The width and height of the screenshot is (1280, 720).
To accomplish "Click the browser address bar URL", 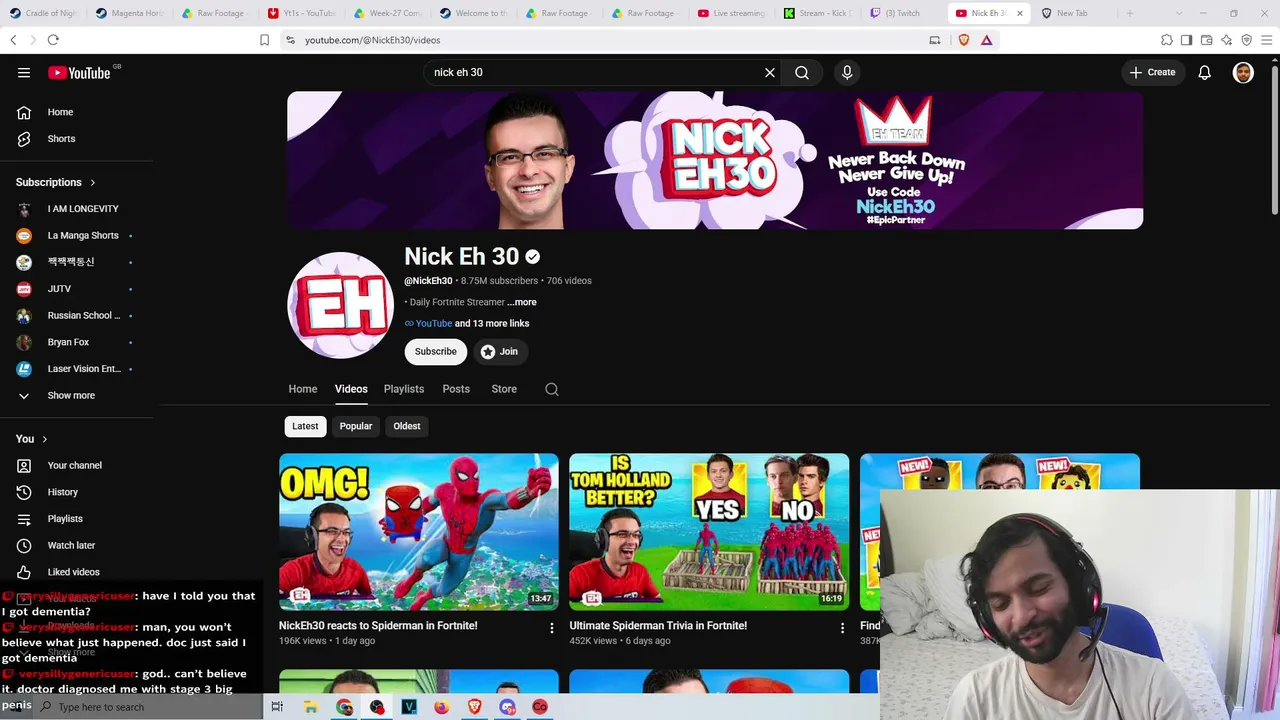I will tap(372, 40).
